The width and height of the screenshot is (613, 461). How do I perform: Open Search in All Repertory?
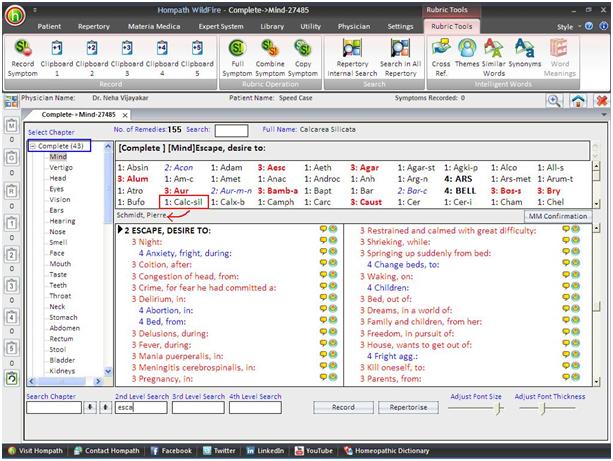tap(400, 48)
